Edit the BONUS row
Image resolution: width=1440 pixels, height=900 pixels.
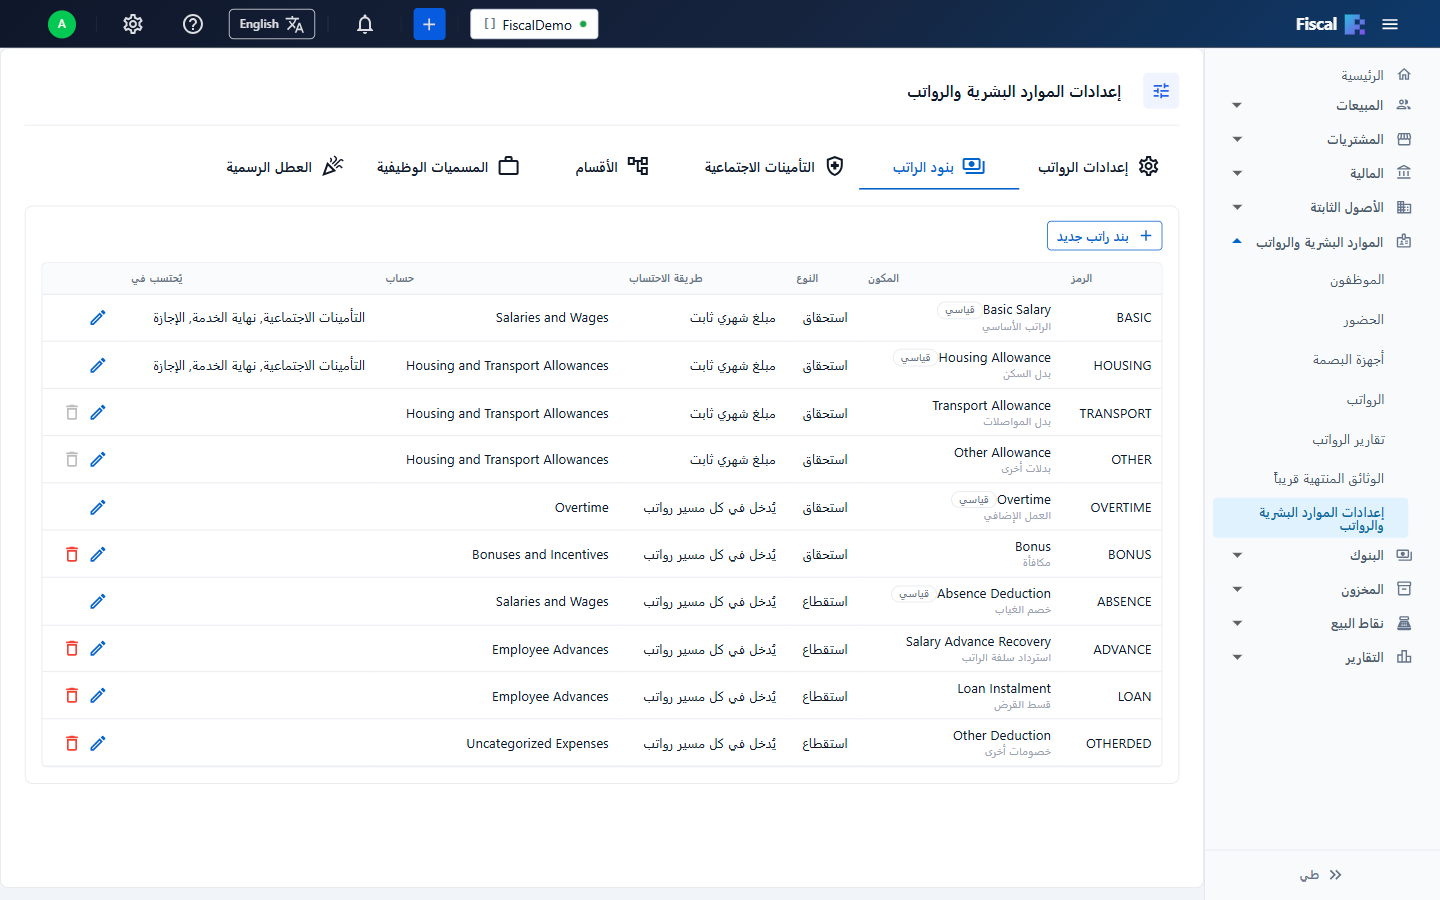[x=98, y=555]
